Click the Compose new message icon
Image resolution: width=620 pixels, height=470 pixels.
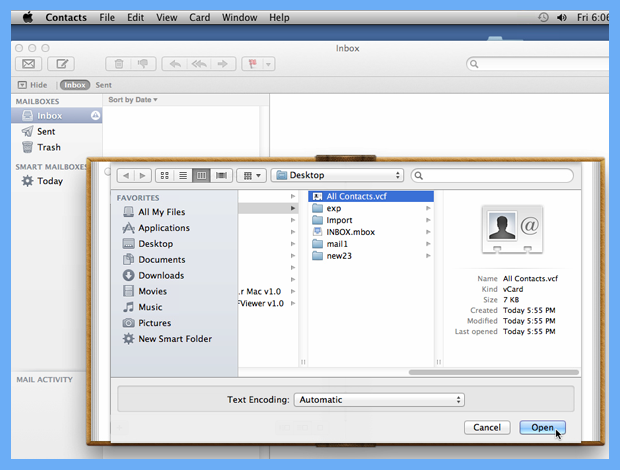point(61,64)
